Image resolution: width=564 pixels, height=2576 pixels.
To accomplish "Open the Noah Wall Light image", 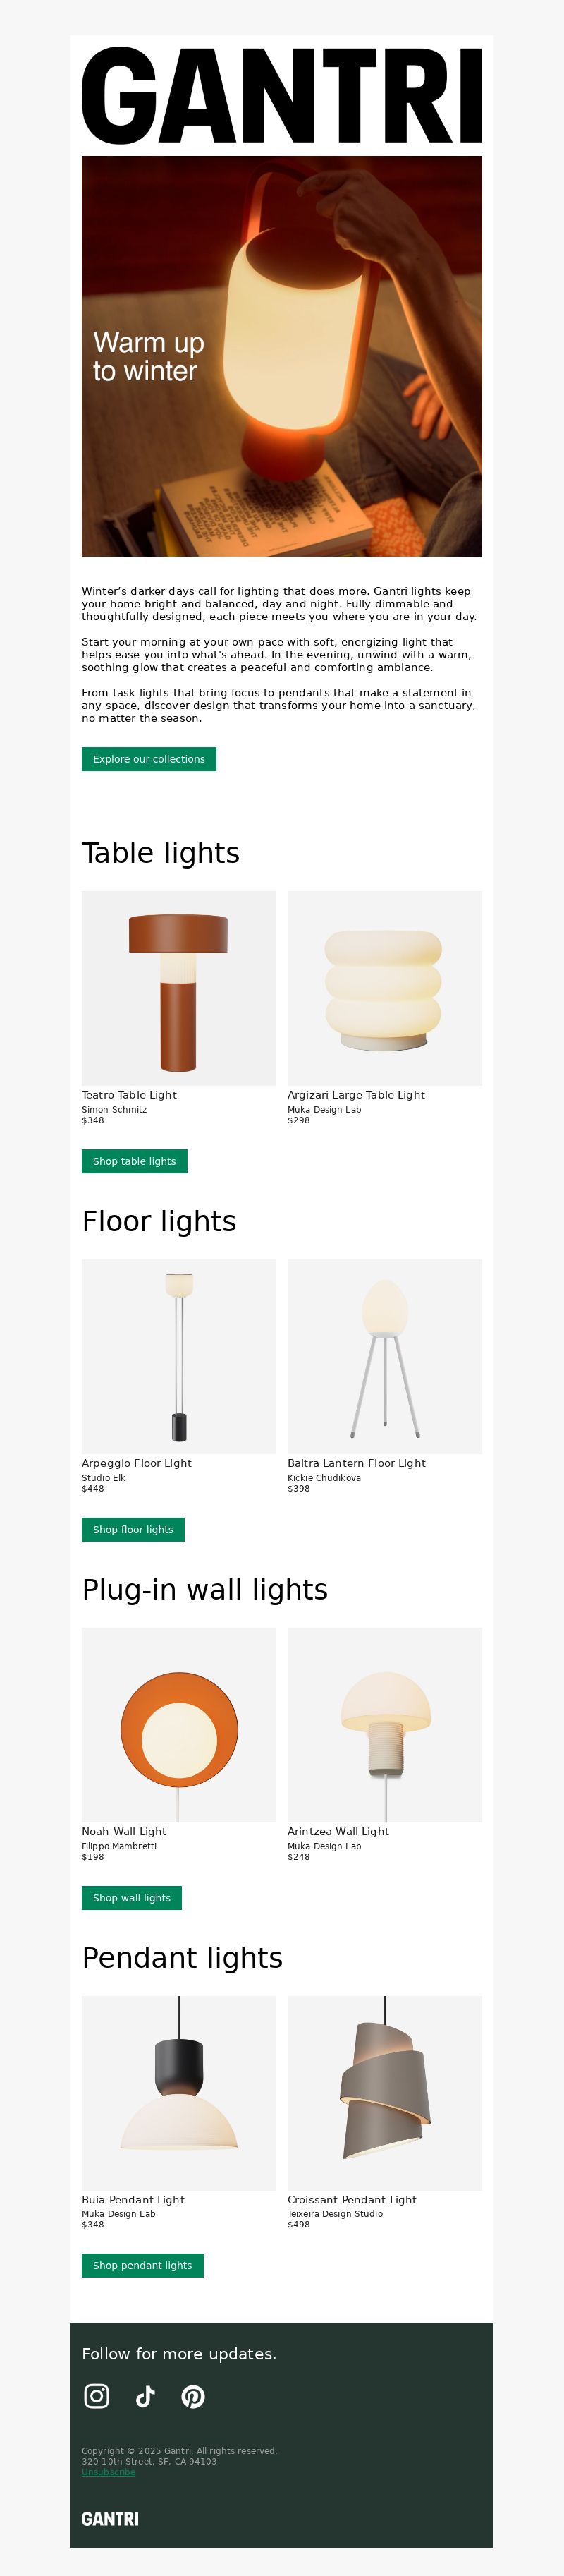I will [x=179, y=1724].
